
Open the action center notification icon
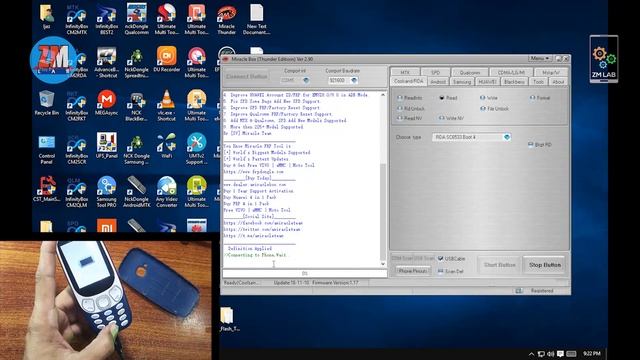(x=560, y=354)
